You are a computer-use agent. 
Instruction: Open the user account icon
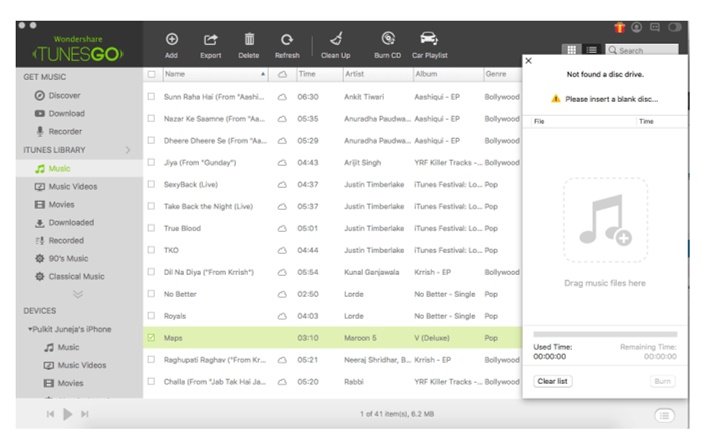point(636,28)
